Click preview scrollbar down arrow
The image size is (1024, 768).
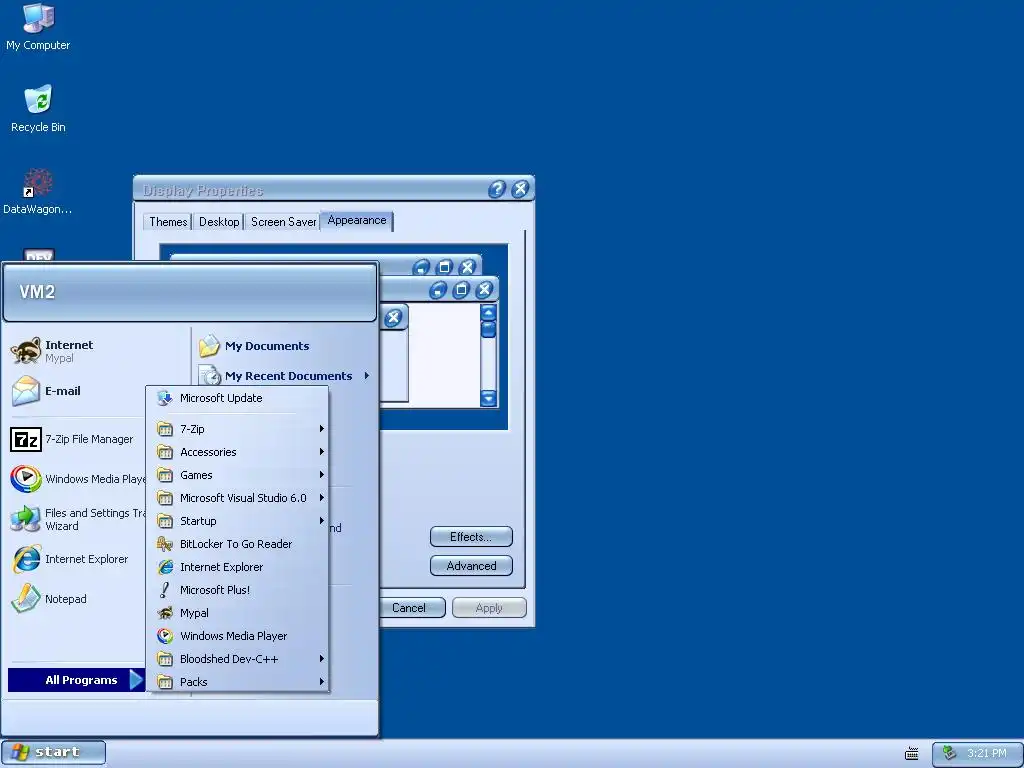tap(488, 398)
